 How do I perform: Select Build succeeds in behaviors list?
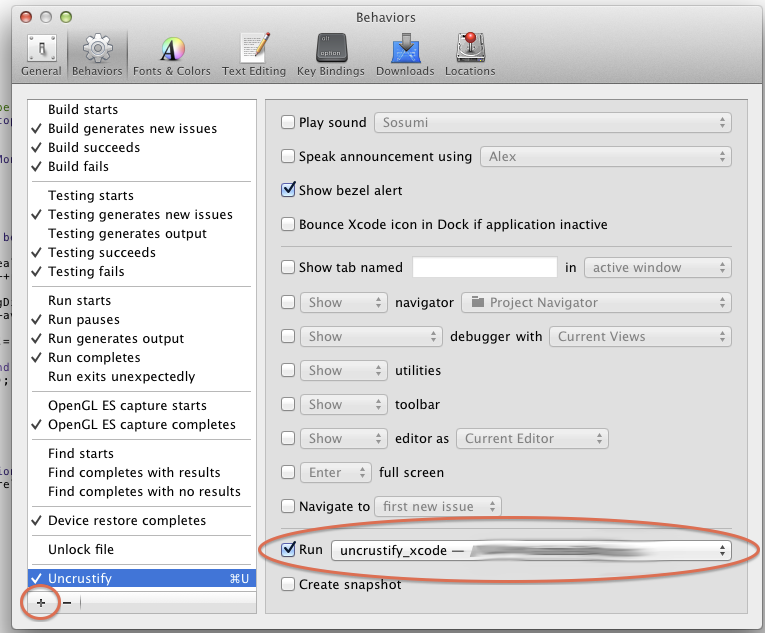click(x=94, y=147)
